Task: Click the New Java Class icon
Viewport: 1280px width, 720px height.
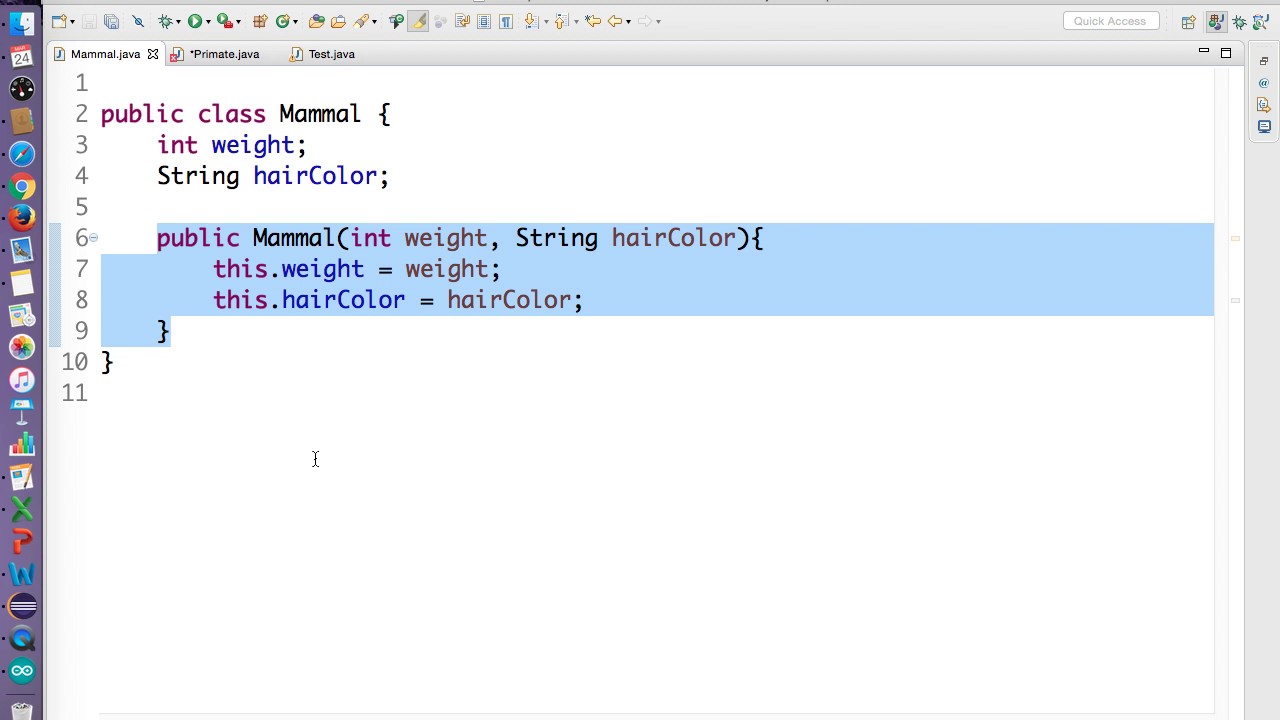Action: [x=283, y=21]
